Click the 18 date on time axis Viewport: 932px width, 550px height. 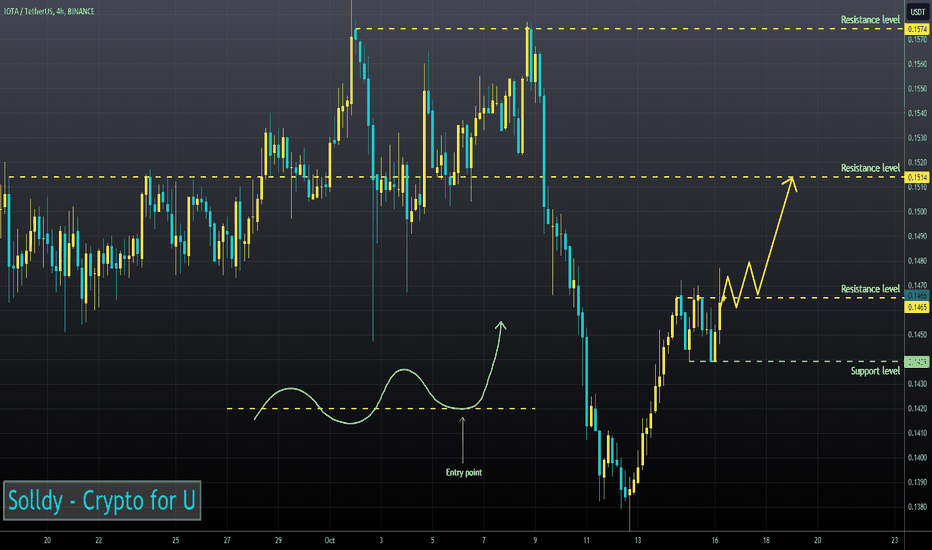766,540
